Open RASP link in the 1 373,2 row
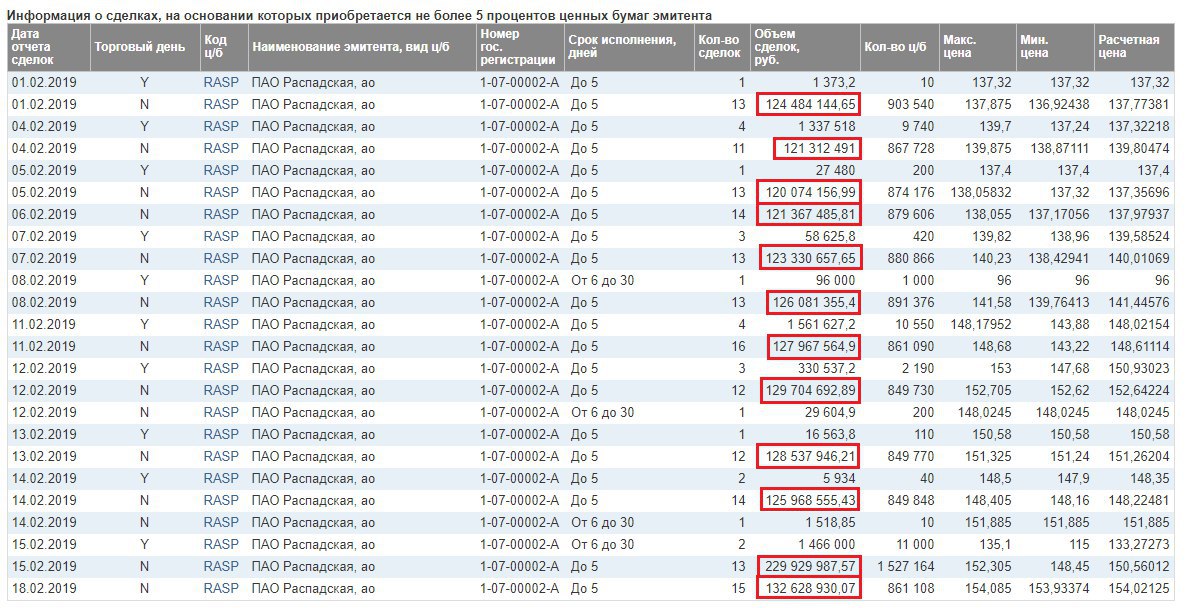 pos(221,82)
